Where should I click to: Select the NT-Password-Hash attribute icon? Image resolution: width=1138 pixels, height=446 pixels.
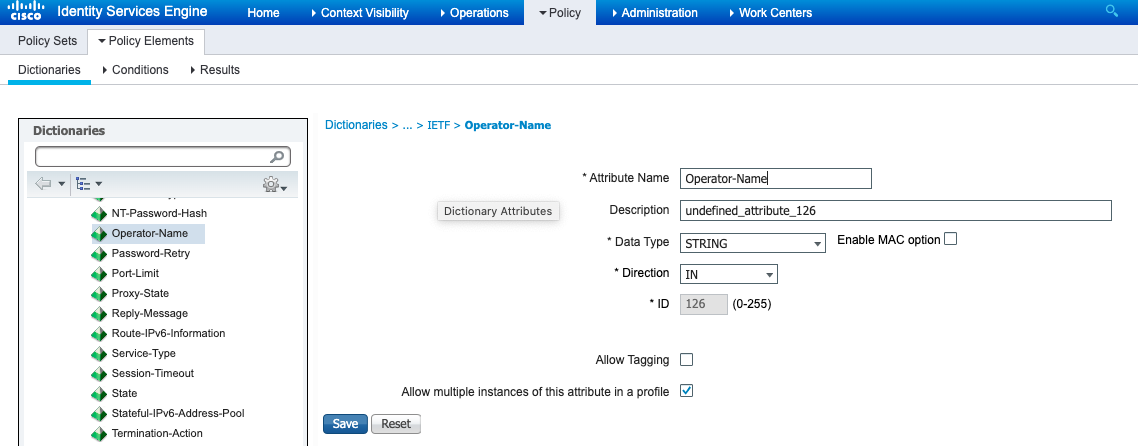point(98,214)
